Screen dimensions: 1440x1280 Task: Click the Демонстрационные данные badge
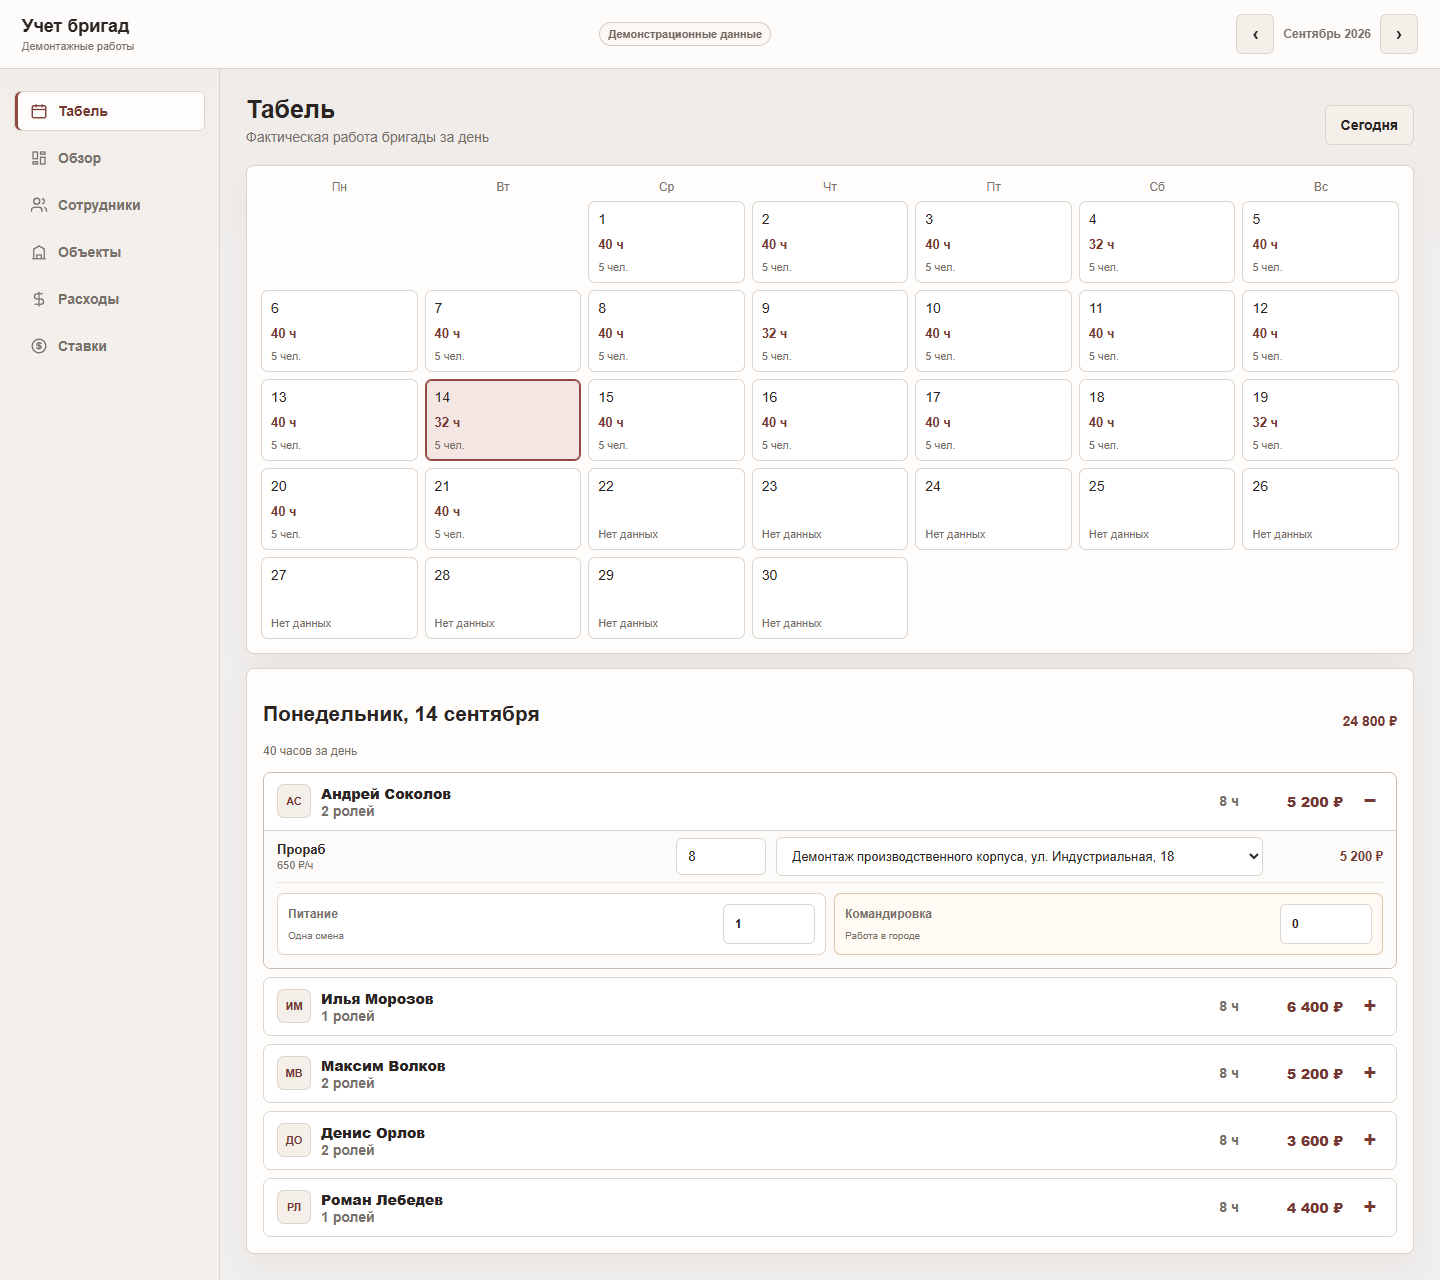685,34
